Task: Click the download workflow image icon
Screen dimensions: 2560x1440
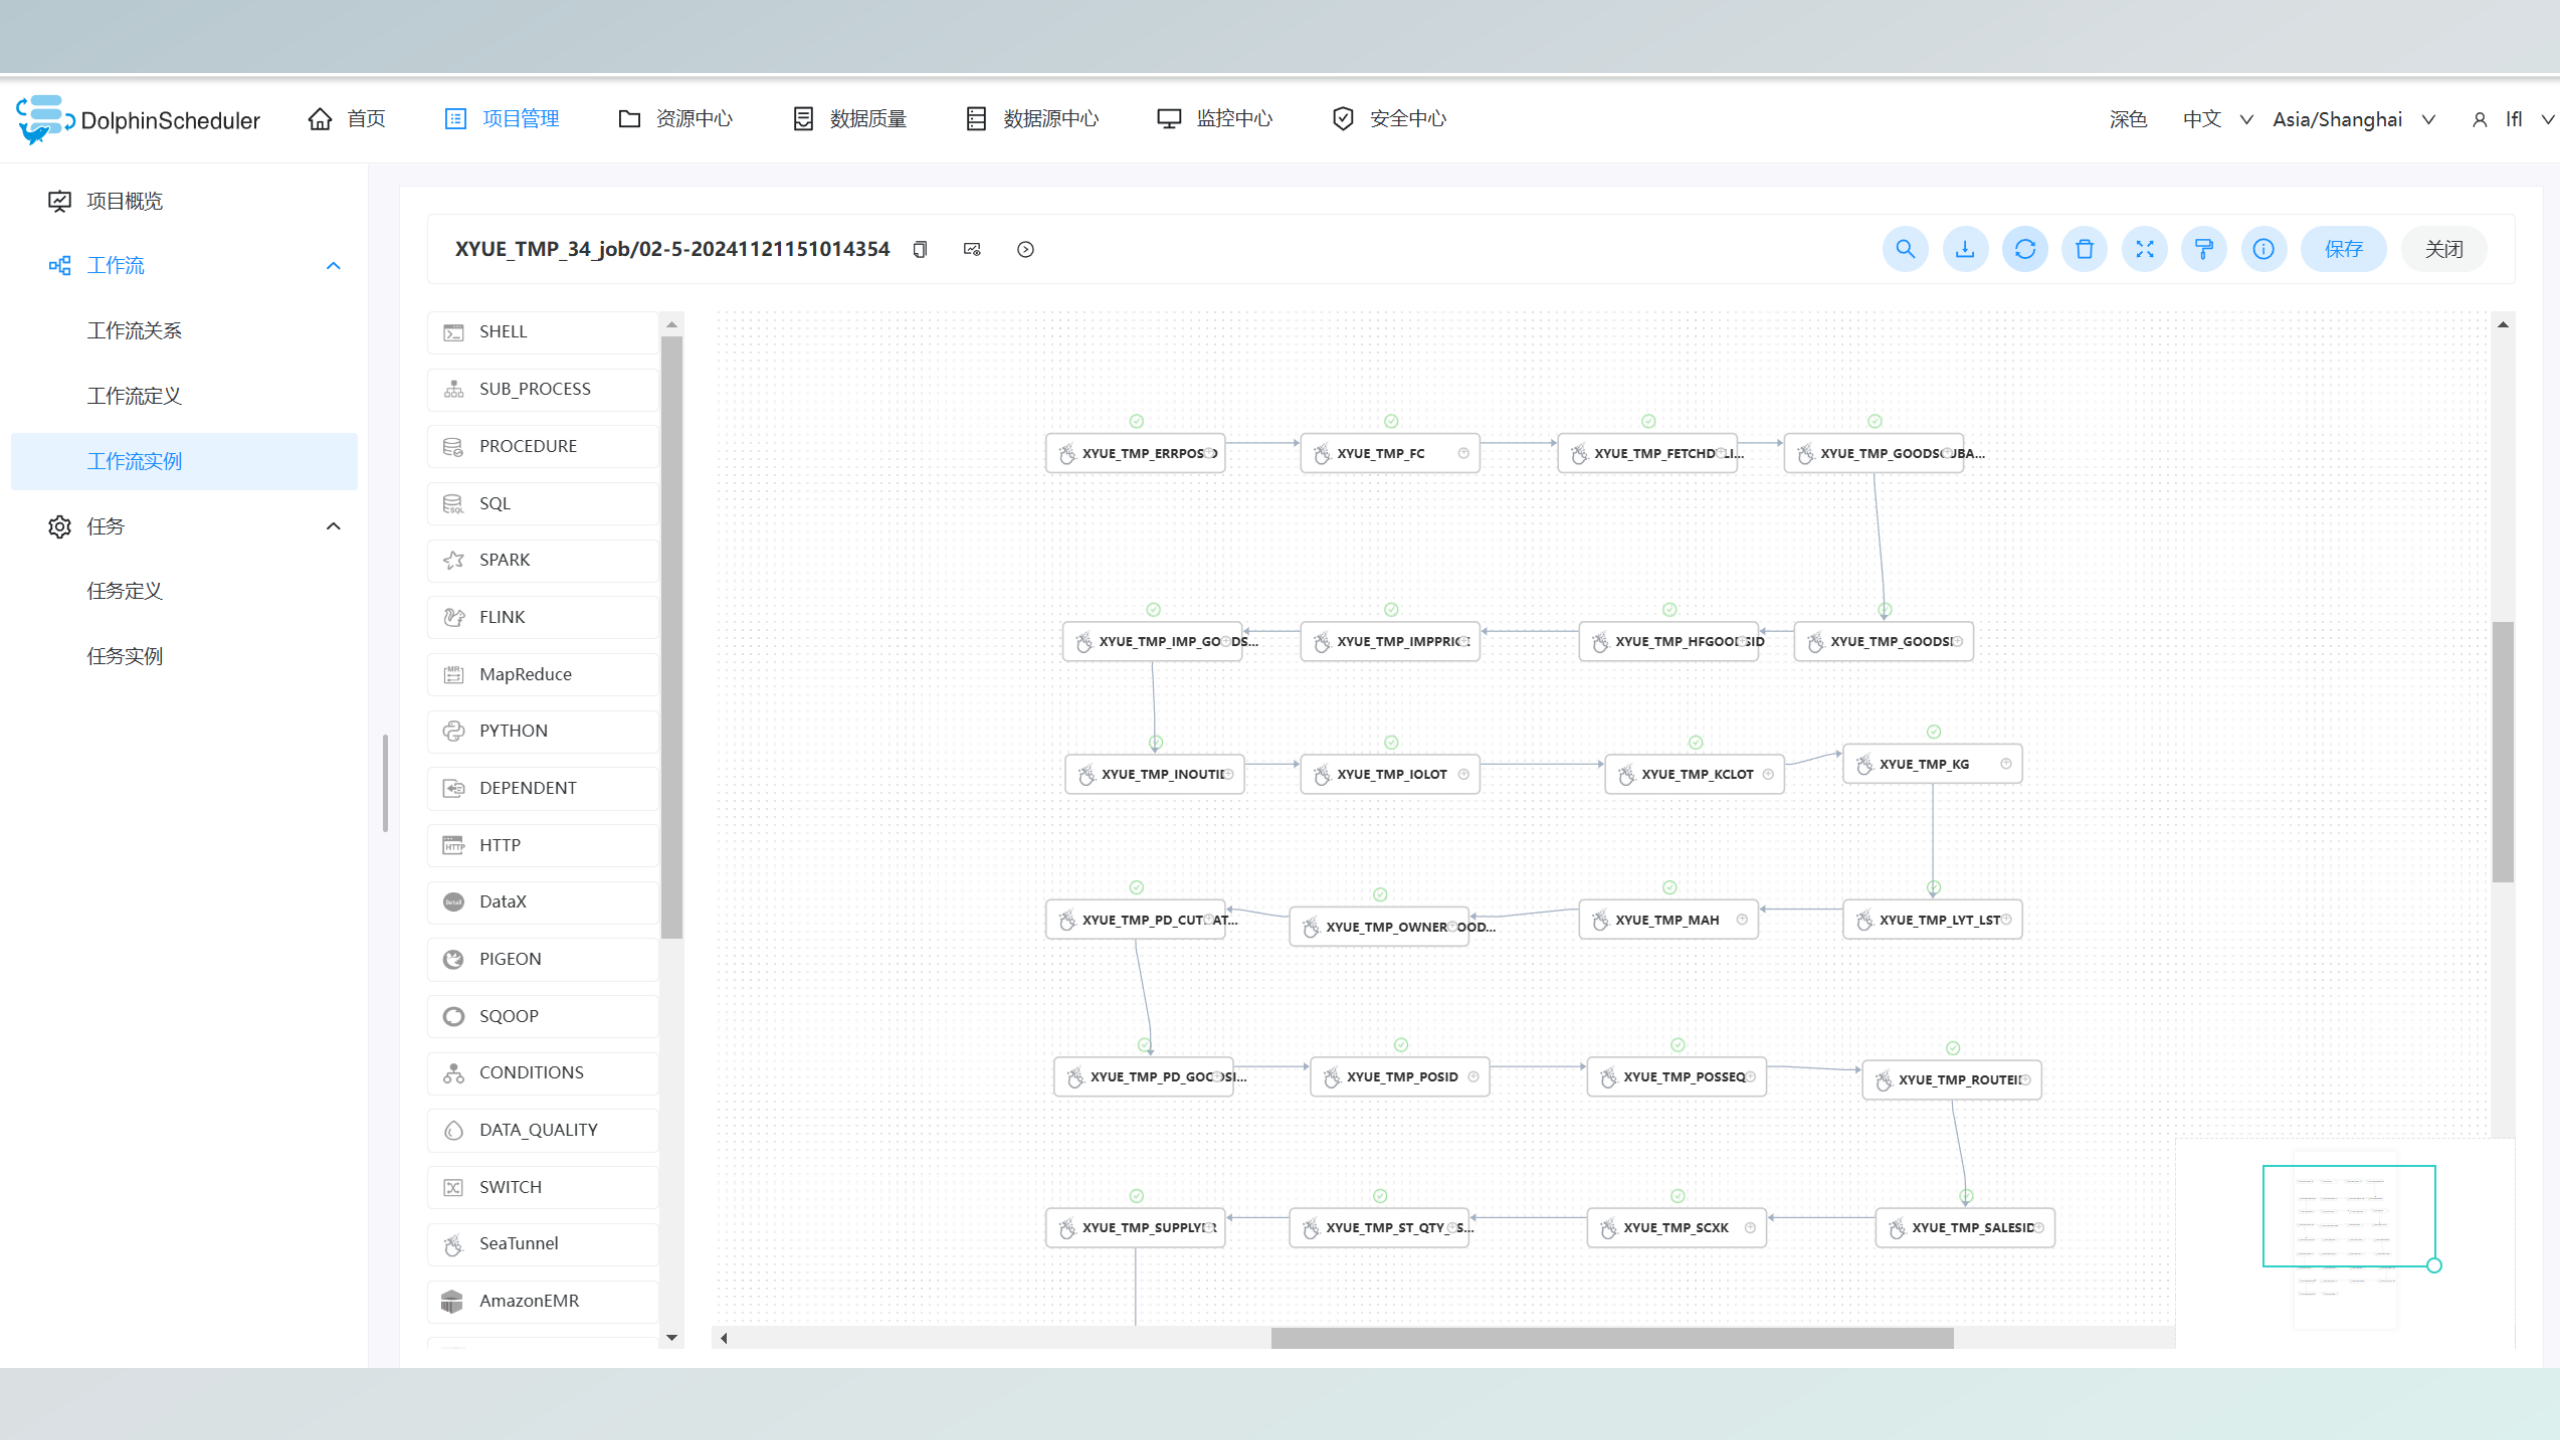Action: coord(1965,249)
